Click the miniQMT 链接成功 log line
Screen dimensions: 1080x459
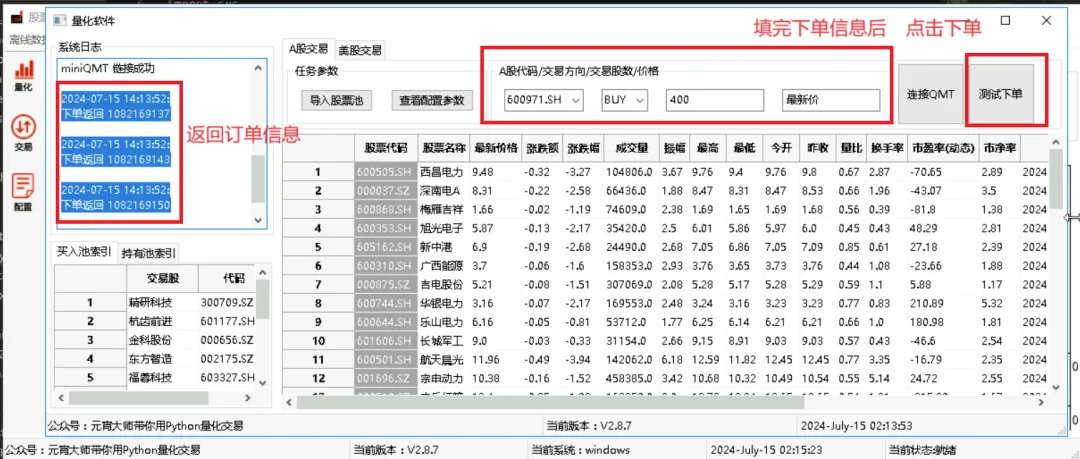click(109, 69)
